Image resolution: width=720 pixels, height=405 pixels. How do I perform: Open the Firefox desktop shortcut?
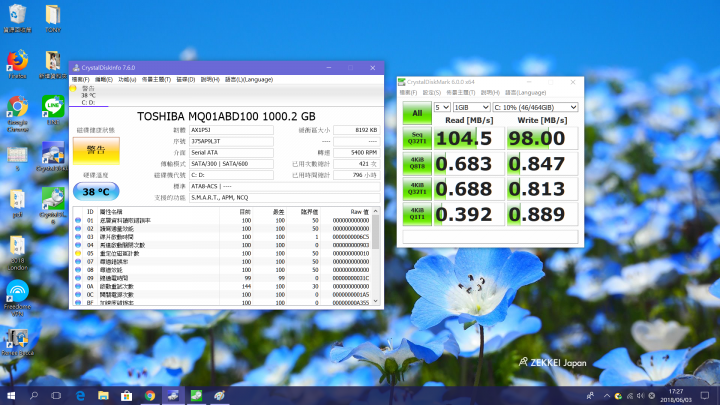pos(17,64)
